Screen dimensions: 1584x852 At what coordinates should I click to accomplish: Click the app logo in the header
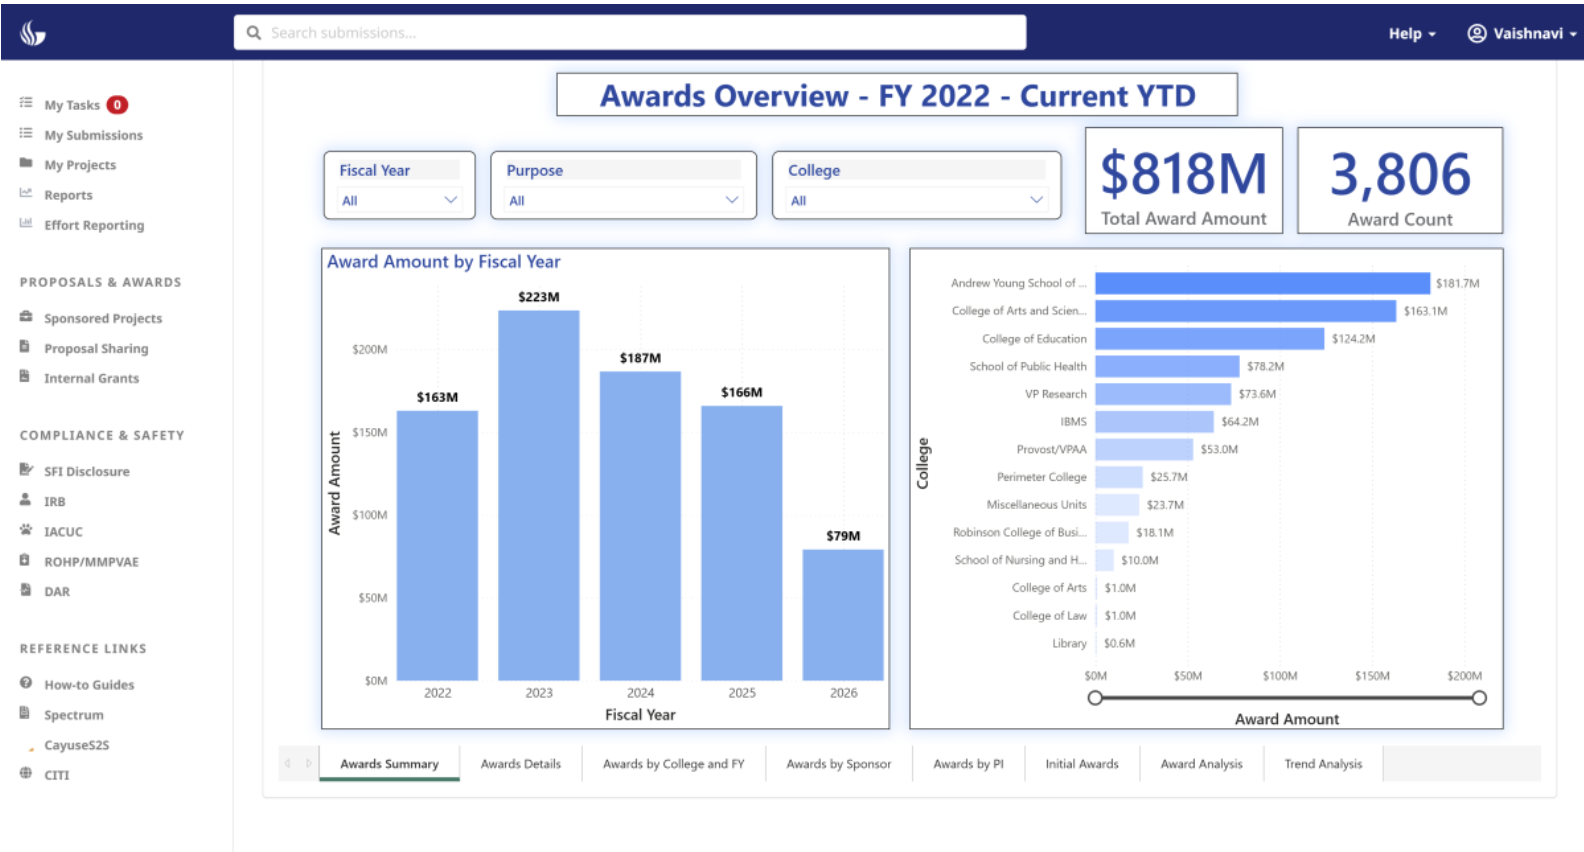33,33
